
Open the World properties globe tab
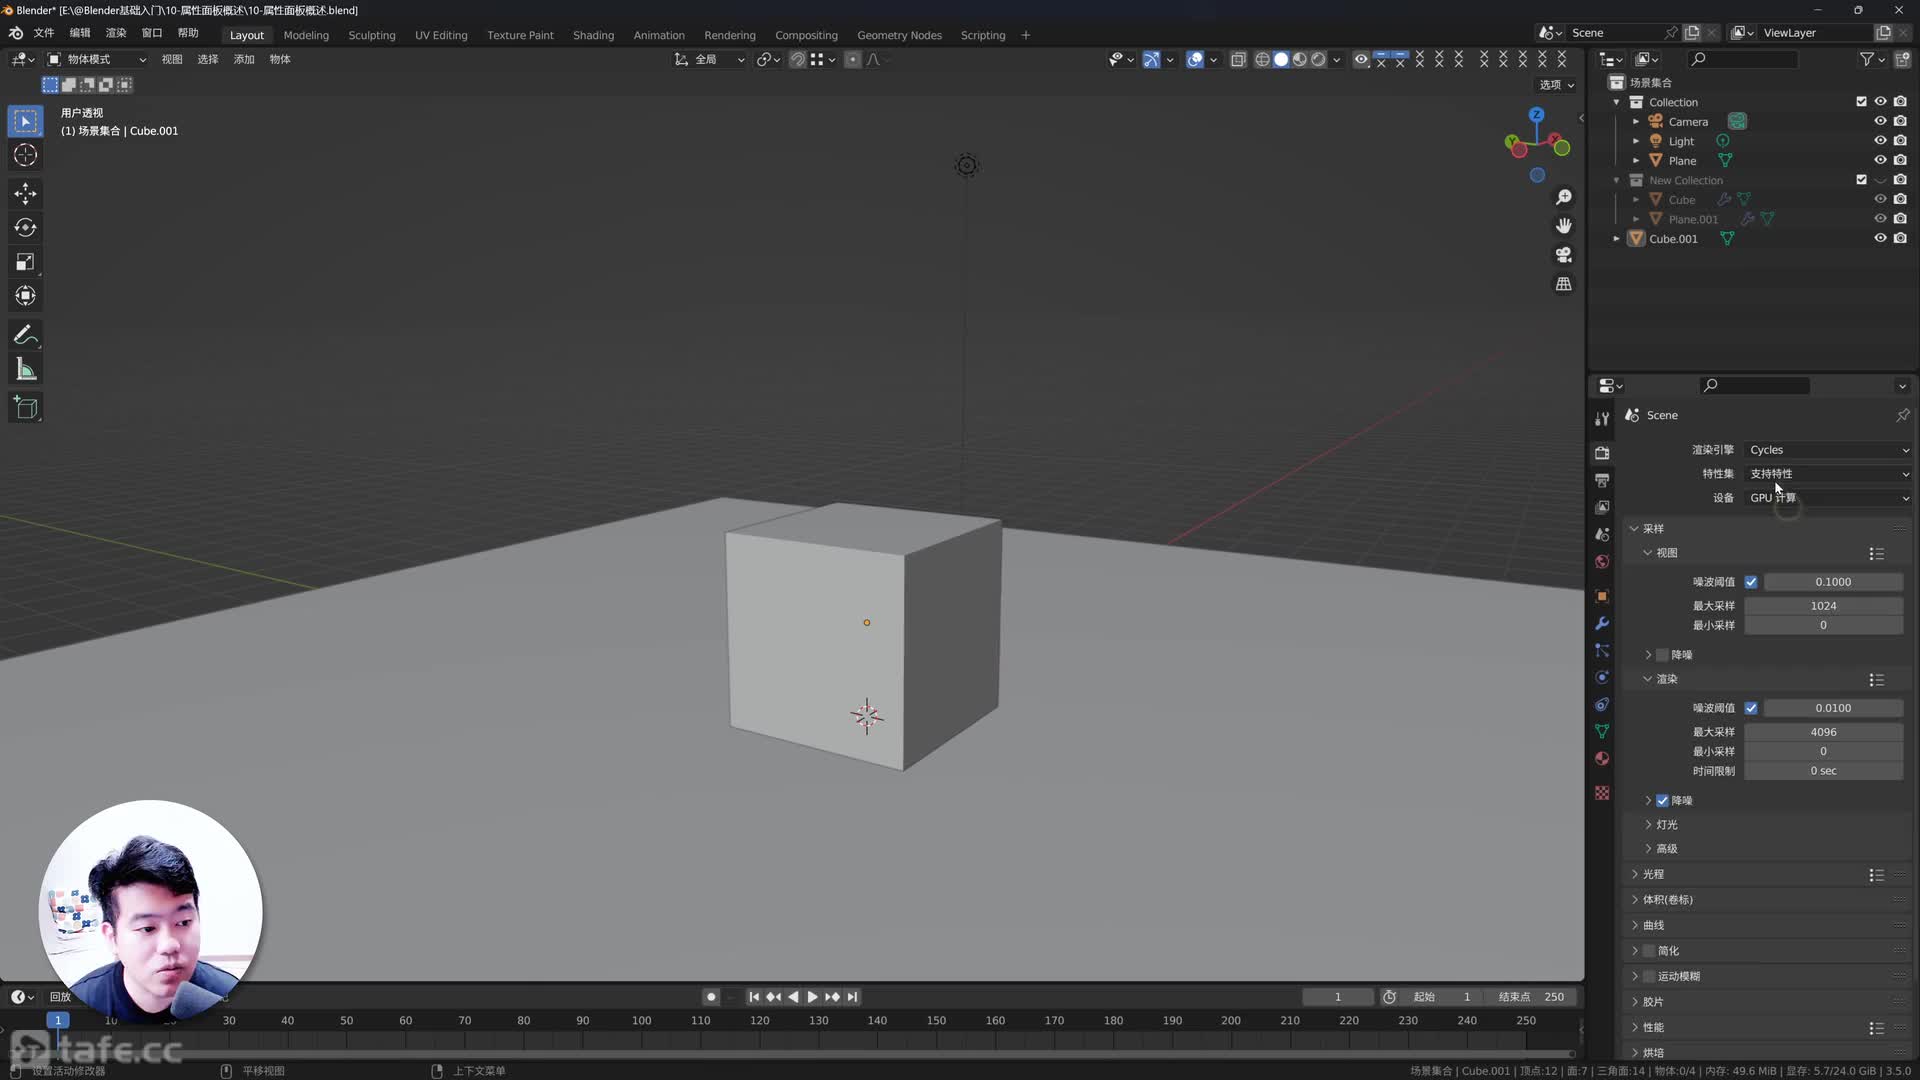click(1602, 562)
